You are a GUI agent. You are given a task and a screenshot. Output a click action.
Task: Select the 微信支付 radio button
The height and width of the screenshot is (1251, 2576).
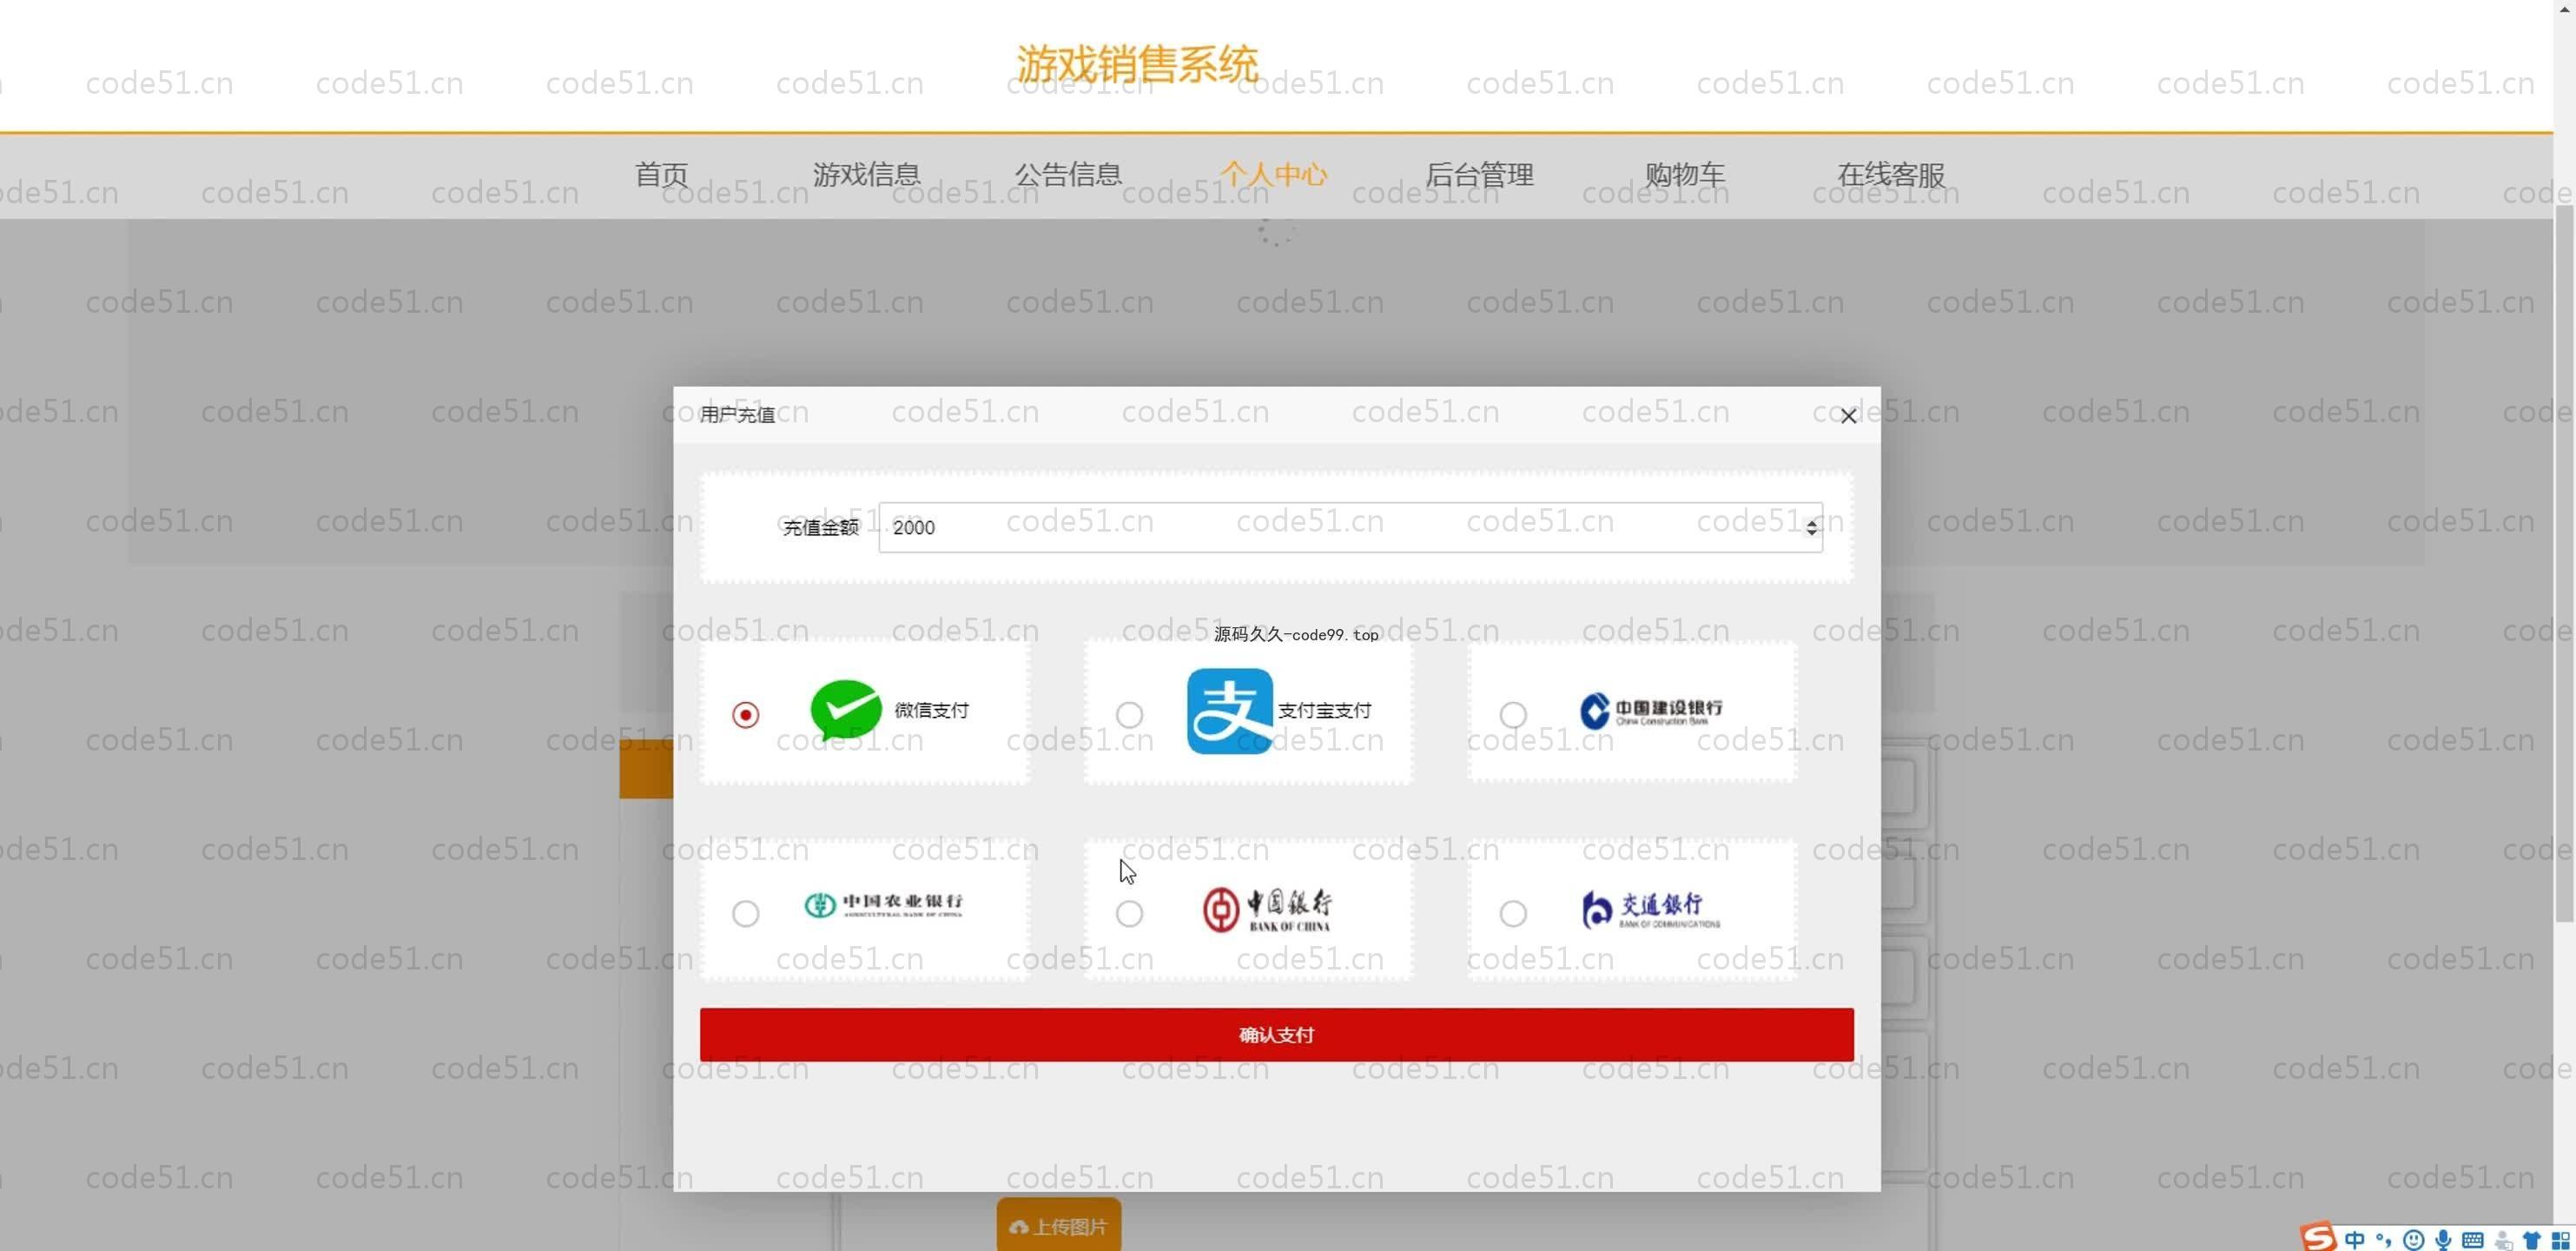coord(745,715)
